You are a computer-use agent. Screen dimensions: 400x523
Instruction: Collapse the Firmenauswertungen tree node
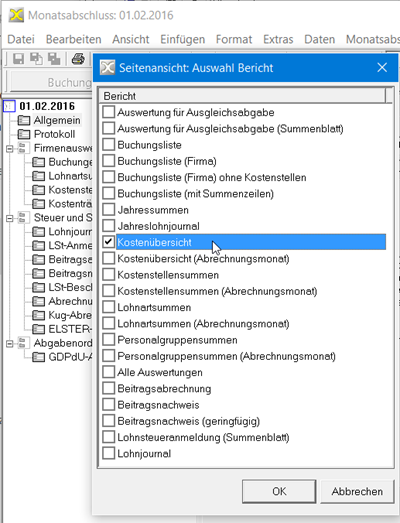(10, 148)
